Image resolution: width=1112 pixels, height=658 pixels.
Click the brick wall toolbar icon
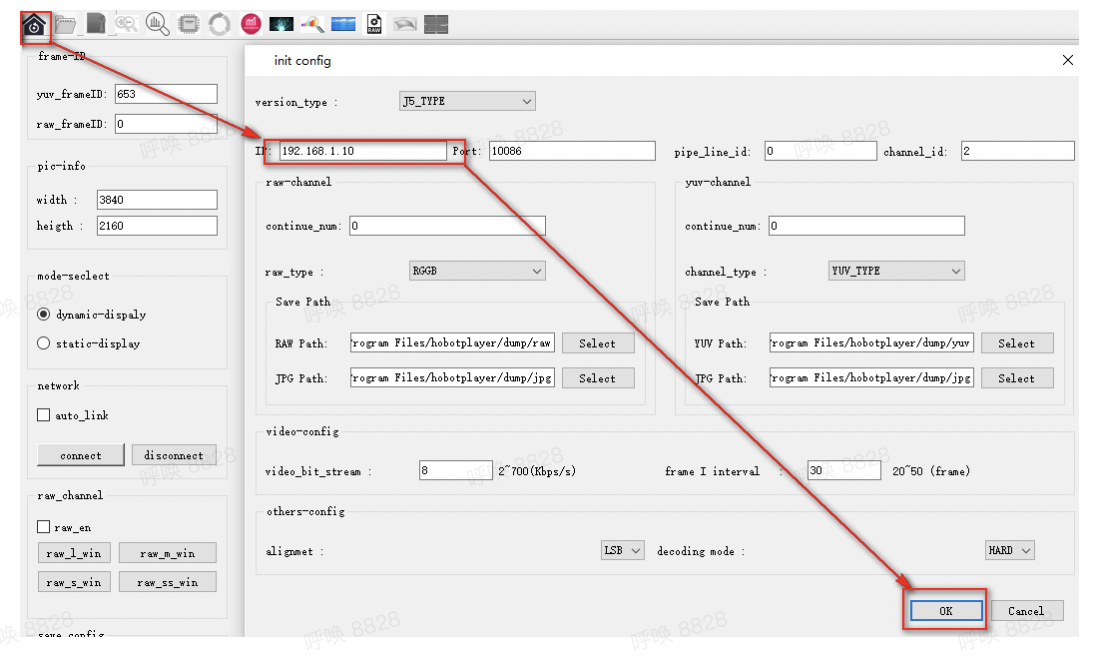[x=436, y=25]
